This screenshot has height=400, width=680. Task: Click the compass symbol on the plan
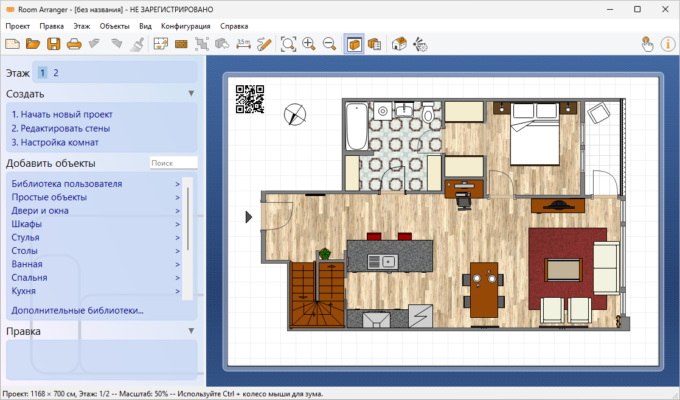click(x=295, y=115)
